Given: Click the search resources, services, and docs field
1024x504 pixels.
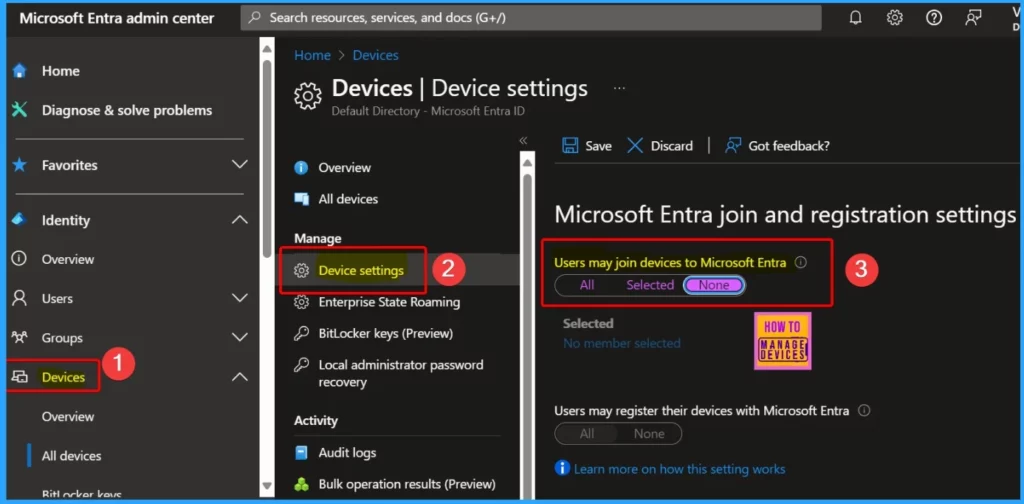Looking at the screenshot, I should pyautogui.click(x=531, y=18).
